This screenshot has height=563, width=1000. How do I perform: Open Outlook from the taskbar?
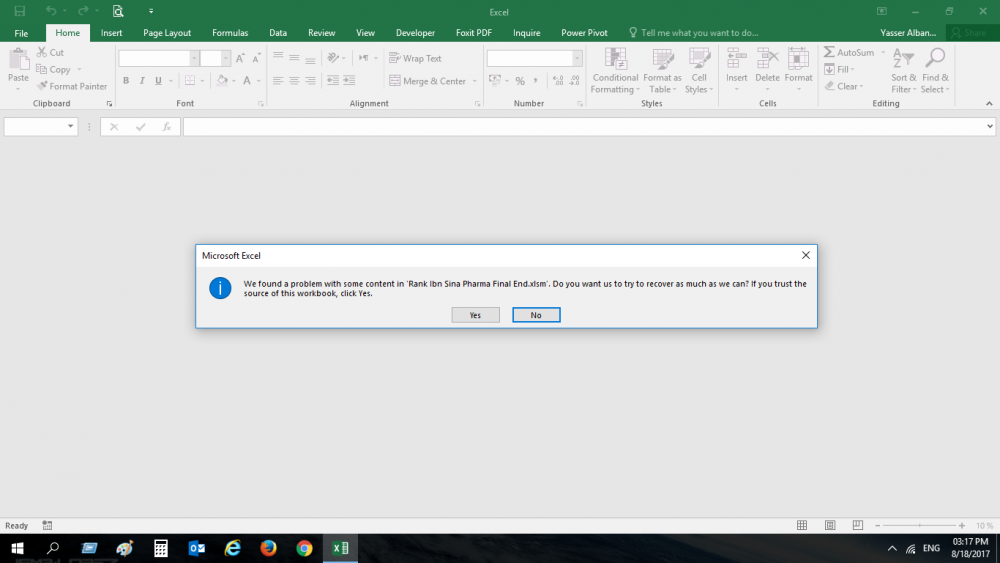tap(197, 548)
